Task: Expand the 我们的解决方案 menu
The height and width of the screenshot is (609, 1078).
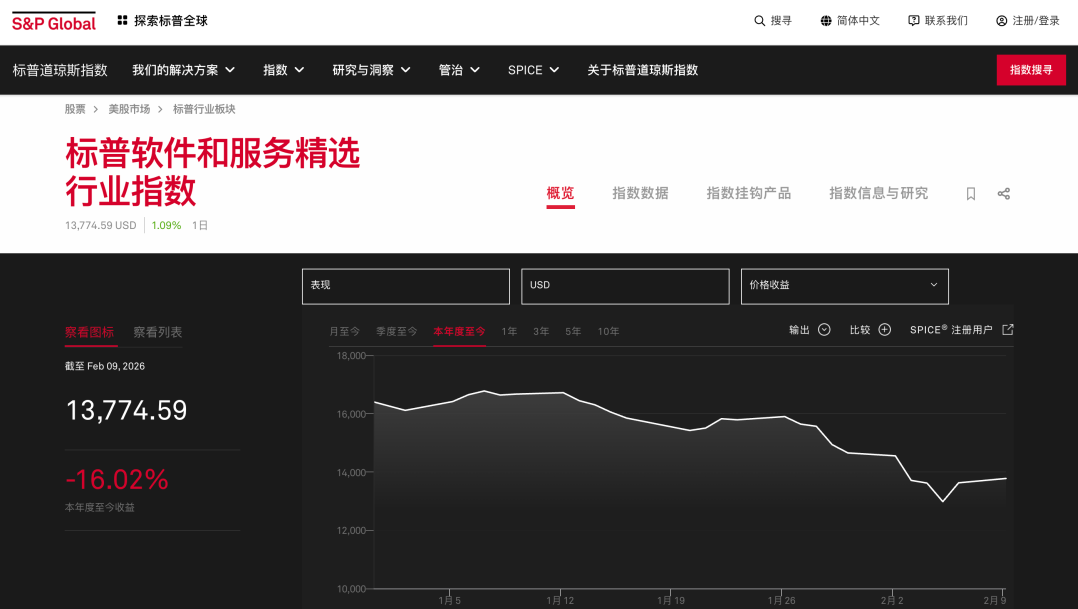Action: coord(184,70)
